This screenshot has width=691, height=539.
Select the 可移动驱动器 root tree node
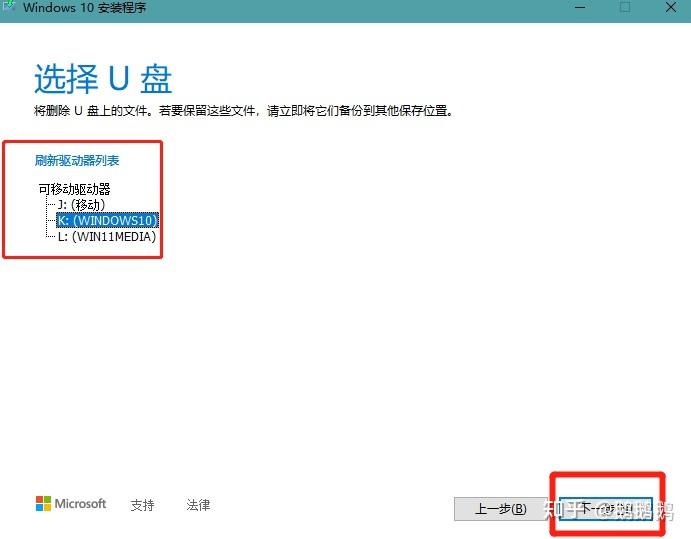click(x=74, y=189)
